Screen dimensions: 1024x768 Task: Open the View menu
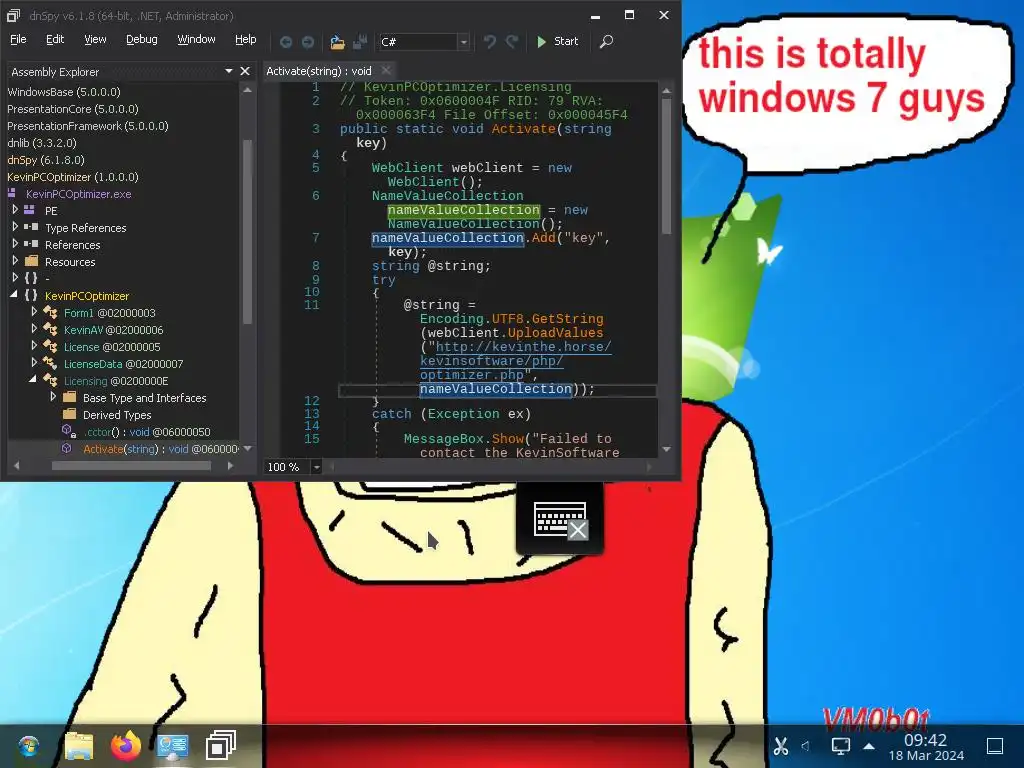coord(95,39)
